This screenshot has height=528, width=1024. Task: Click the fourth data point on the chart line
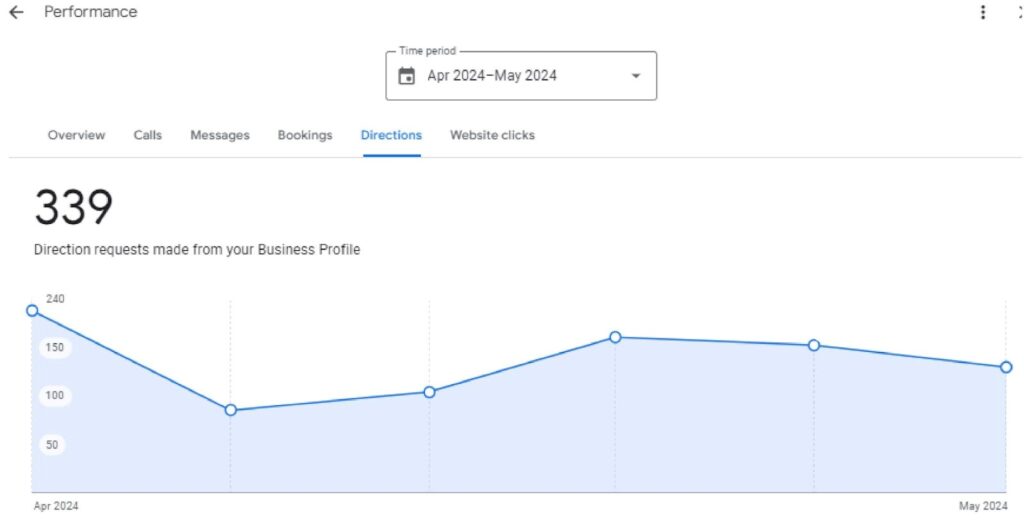coord(615,337)
